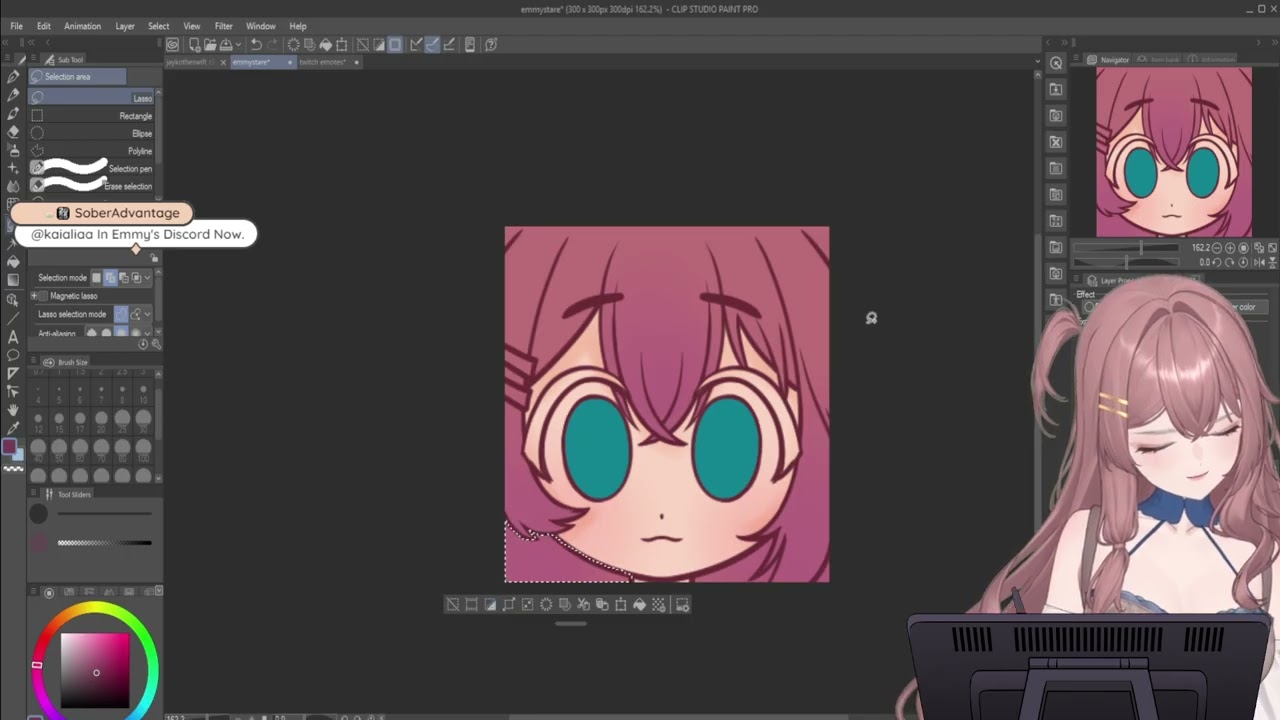Toggle Show selection border

tap(395, 44)
